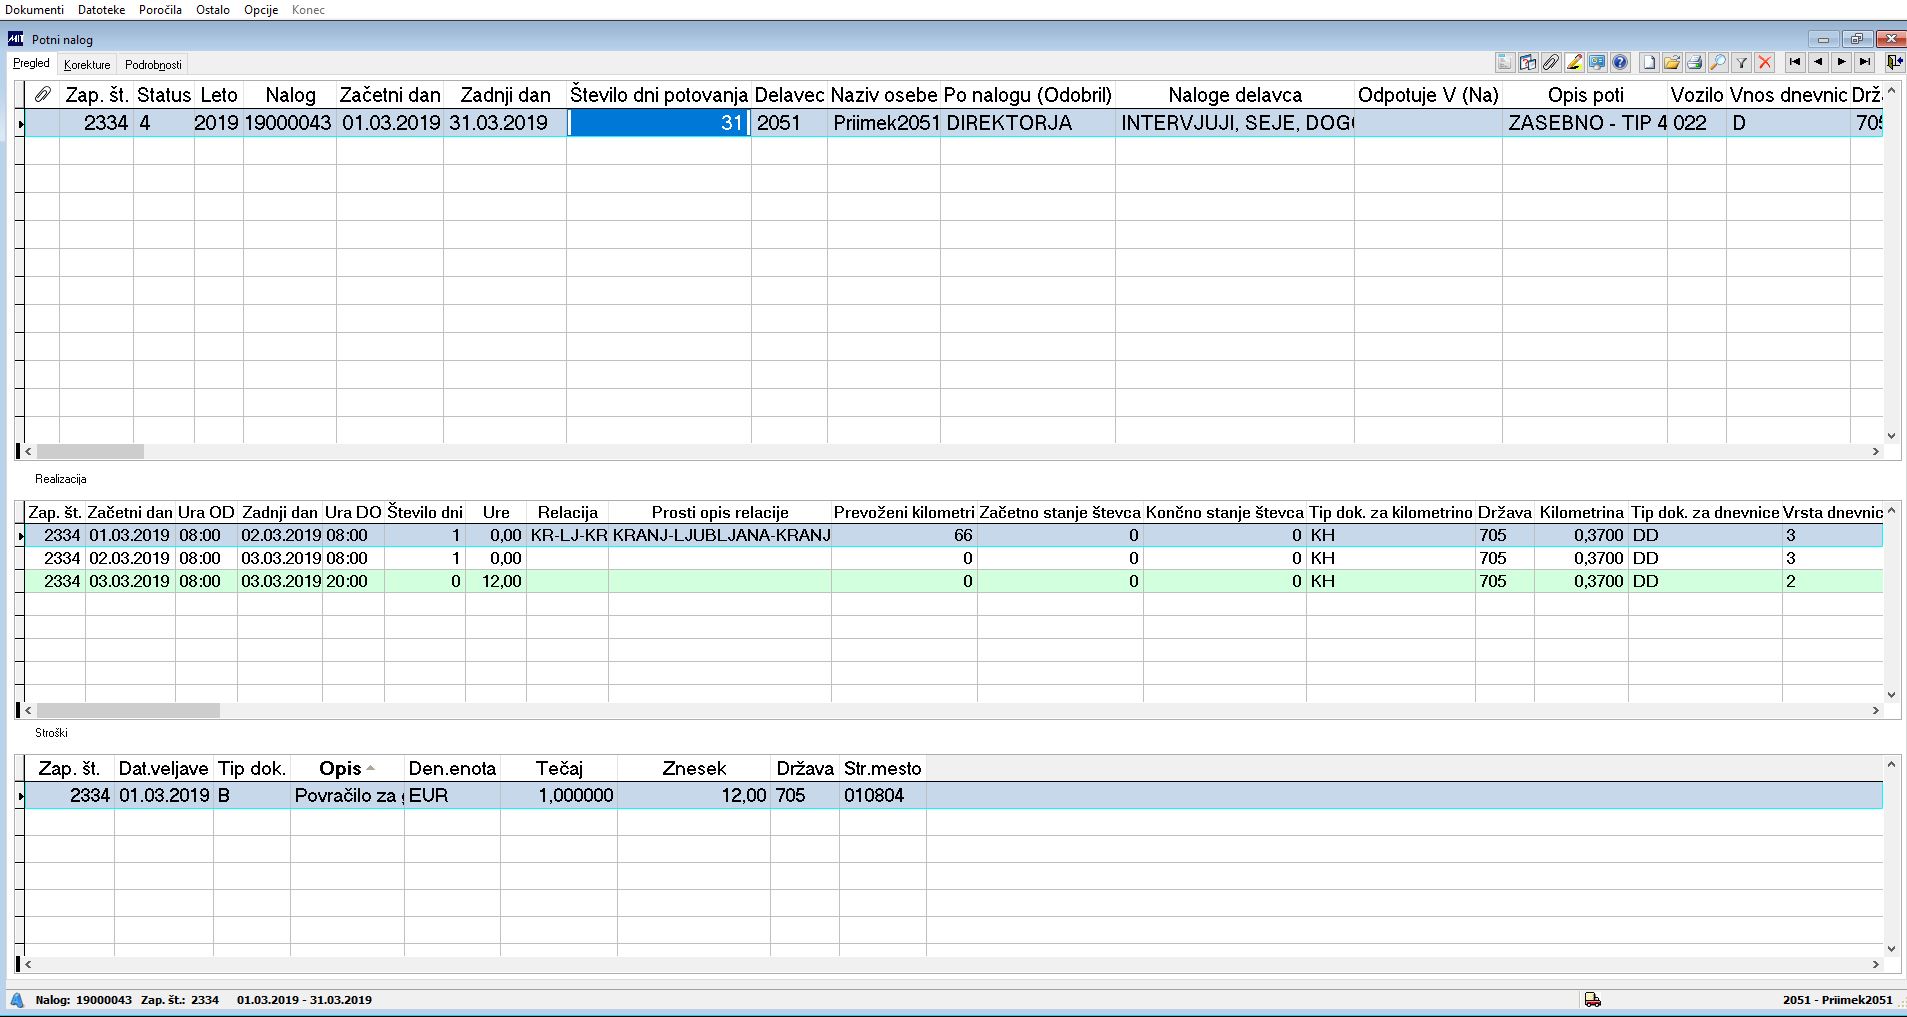Click the top grid horizontal scrollbar thumb
1907x1017 pixels.
tap(90, 451)
